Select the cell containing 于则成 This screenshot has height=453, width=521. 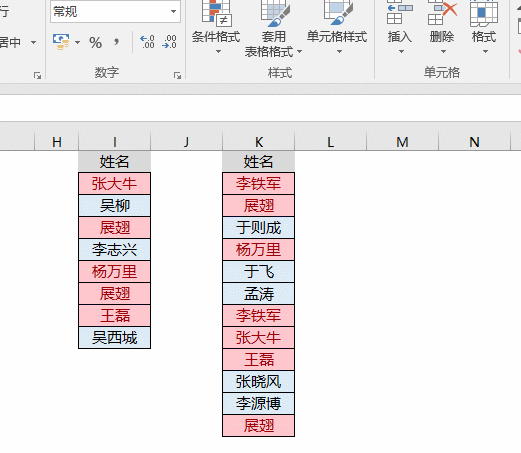point(259,228)
